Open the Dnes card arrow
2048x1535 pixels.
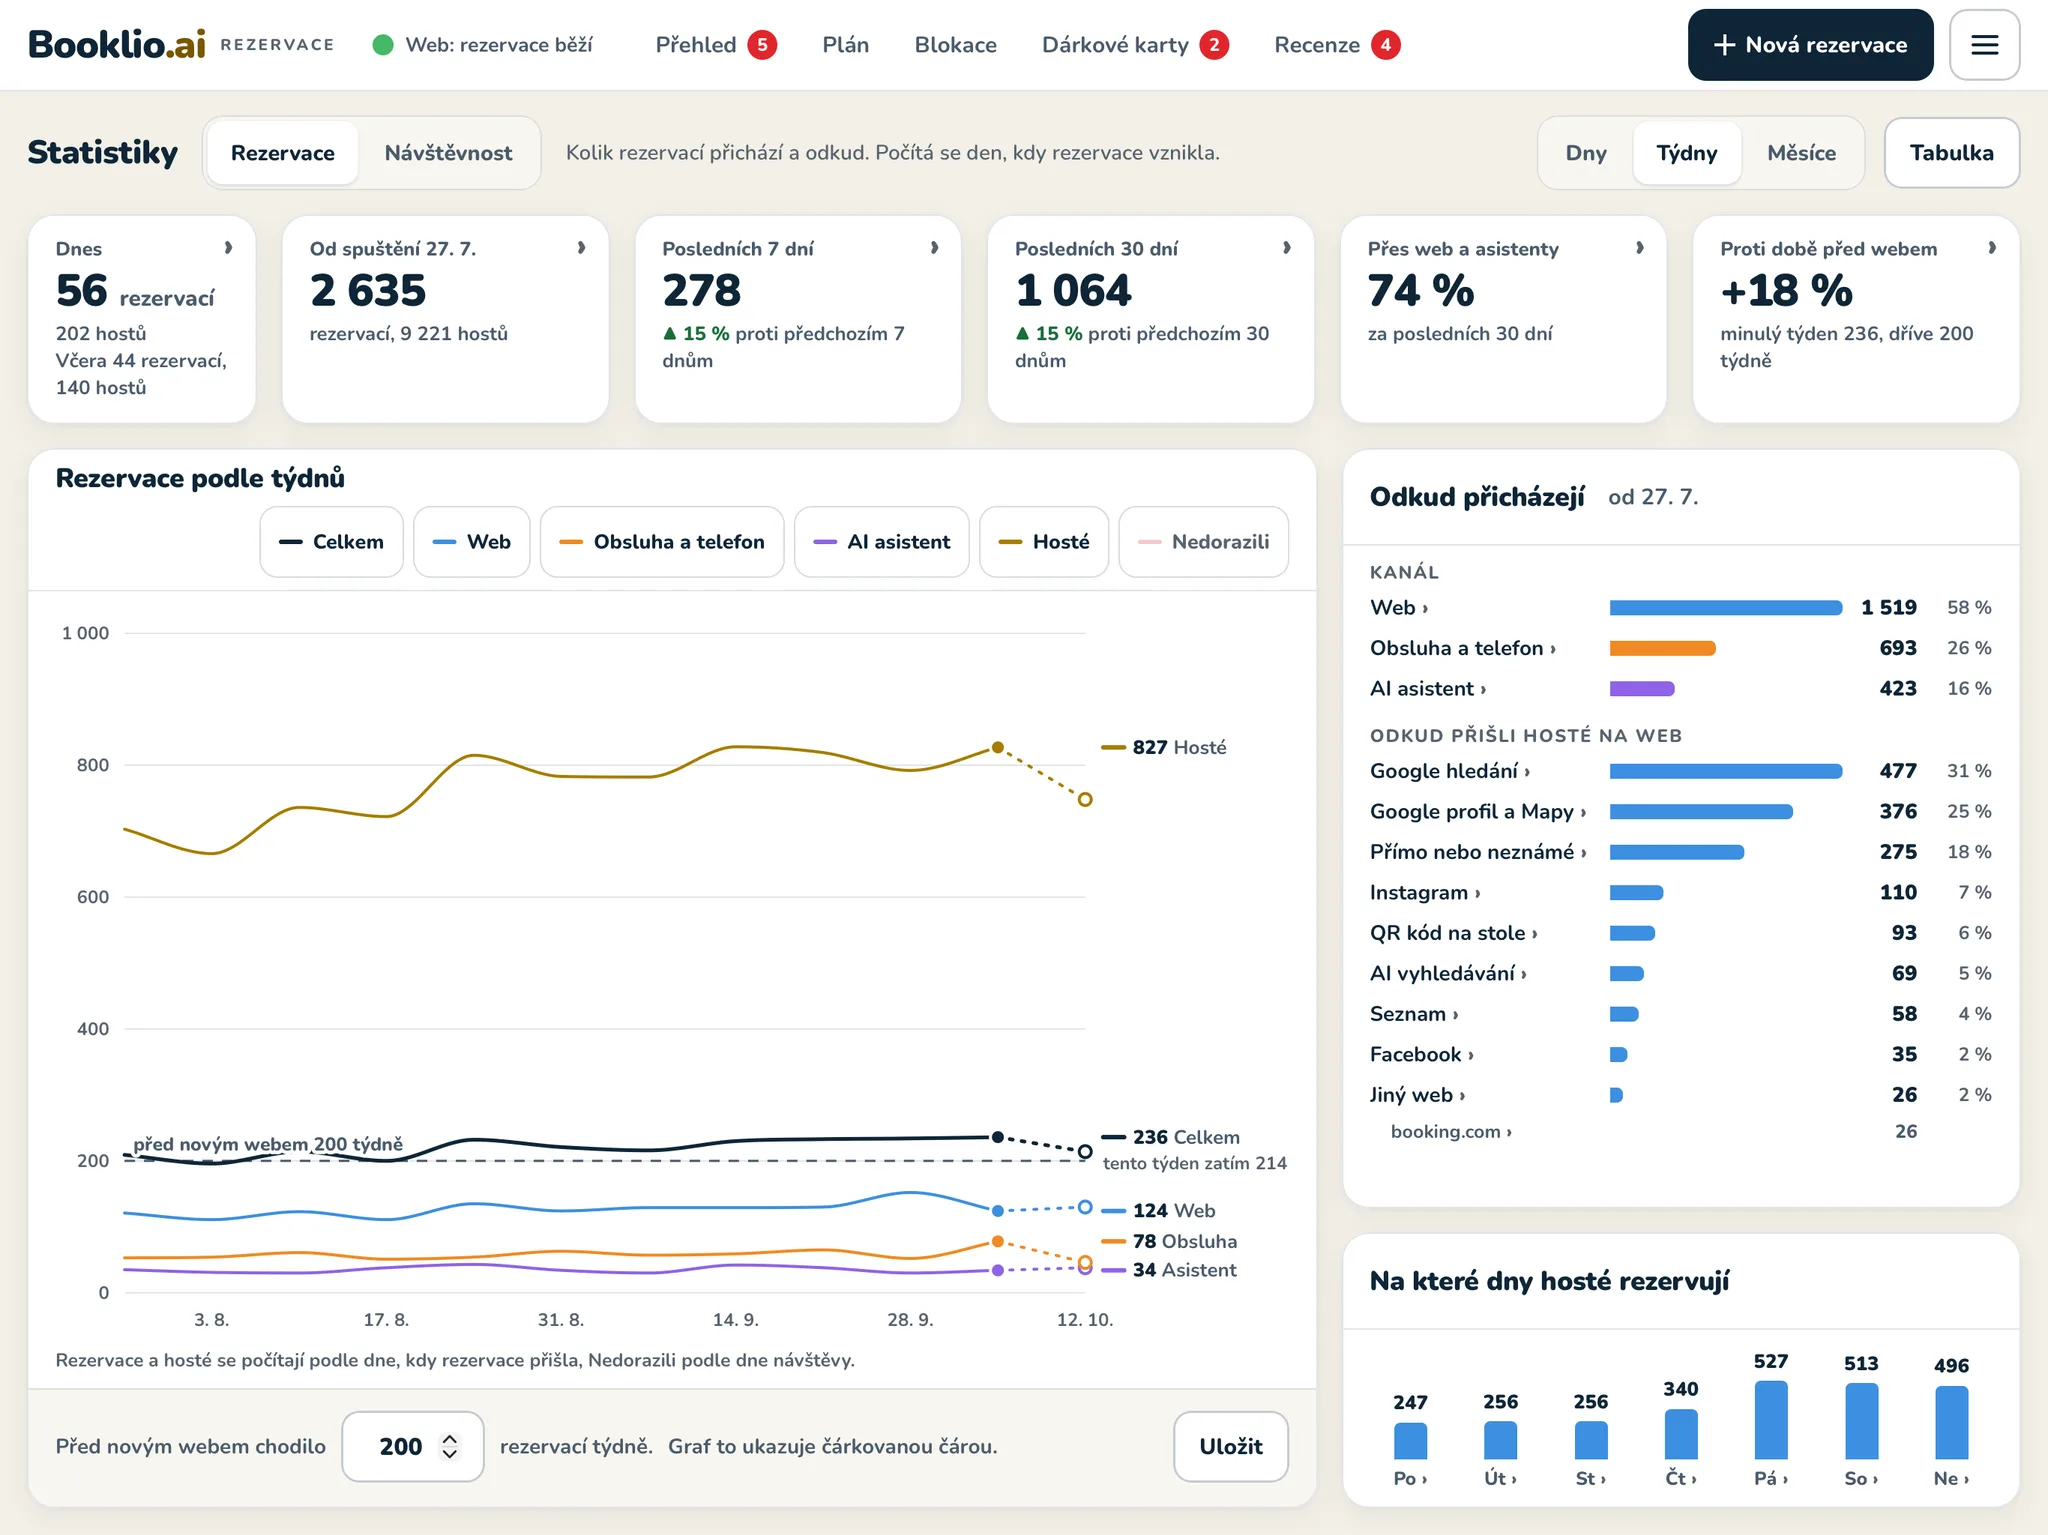click(228, 248)
